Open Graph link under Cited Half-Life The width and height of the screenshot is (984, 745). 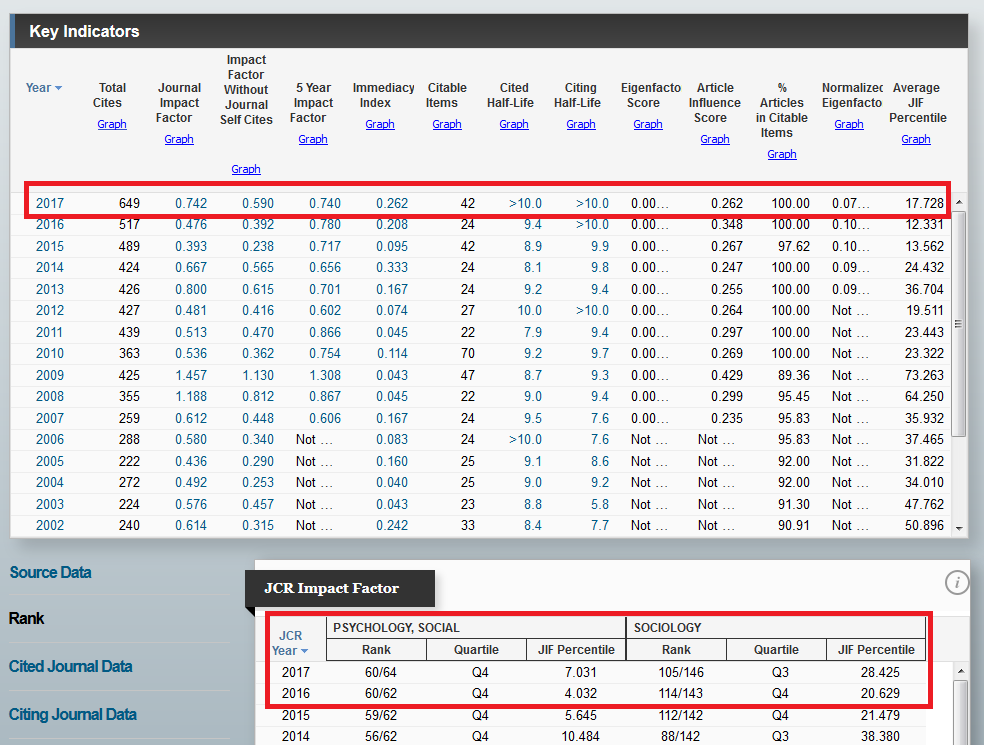click(514, 124)
